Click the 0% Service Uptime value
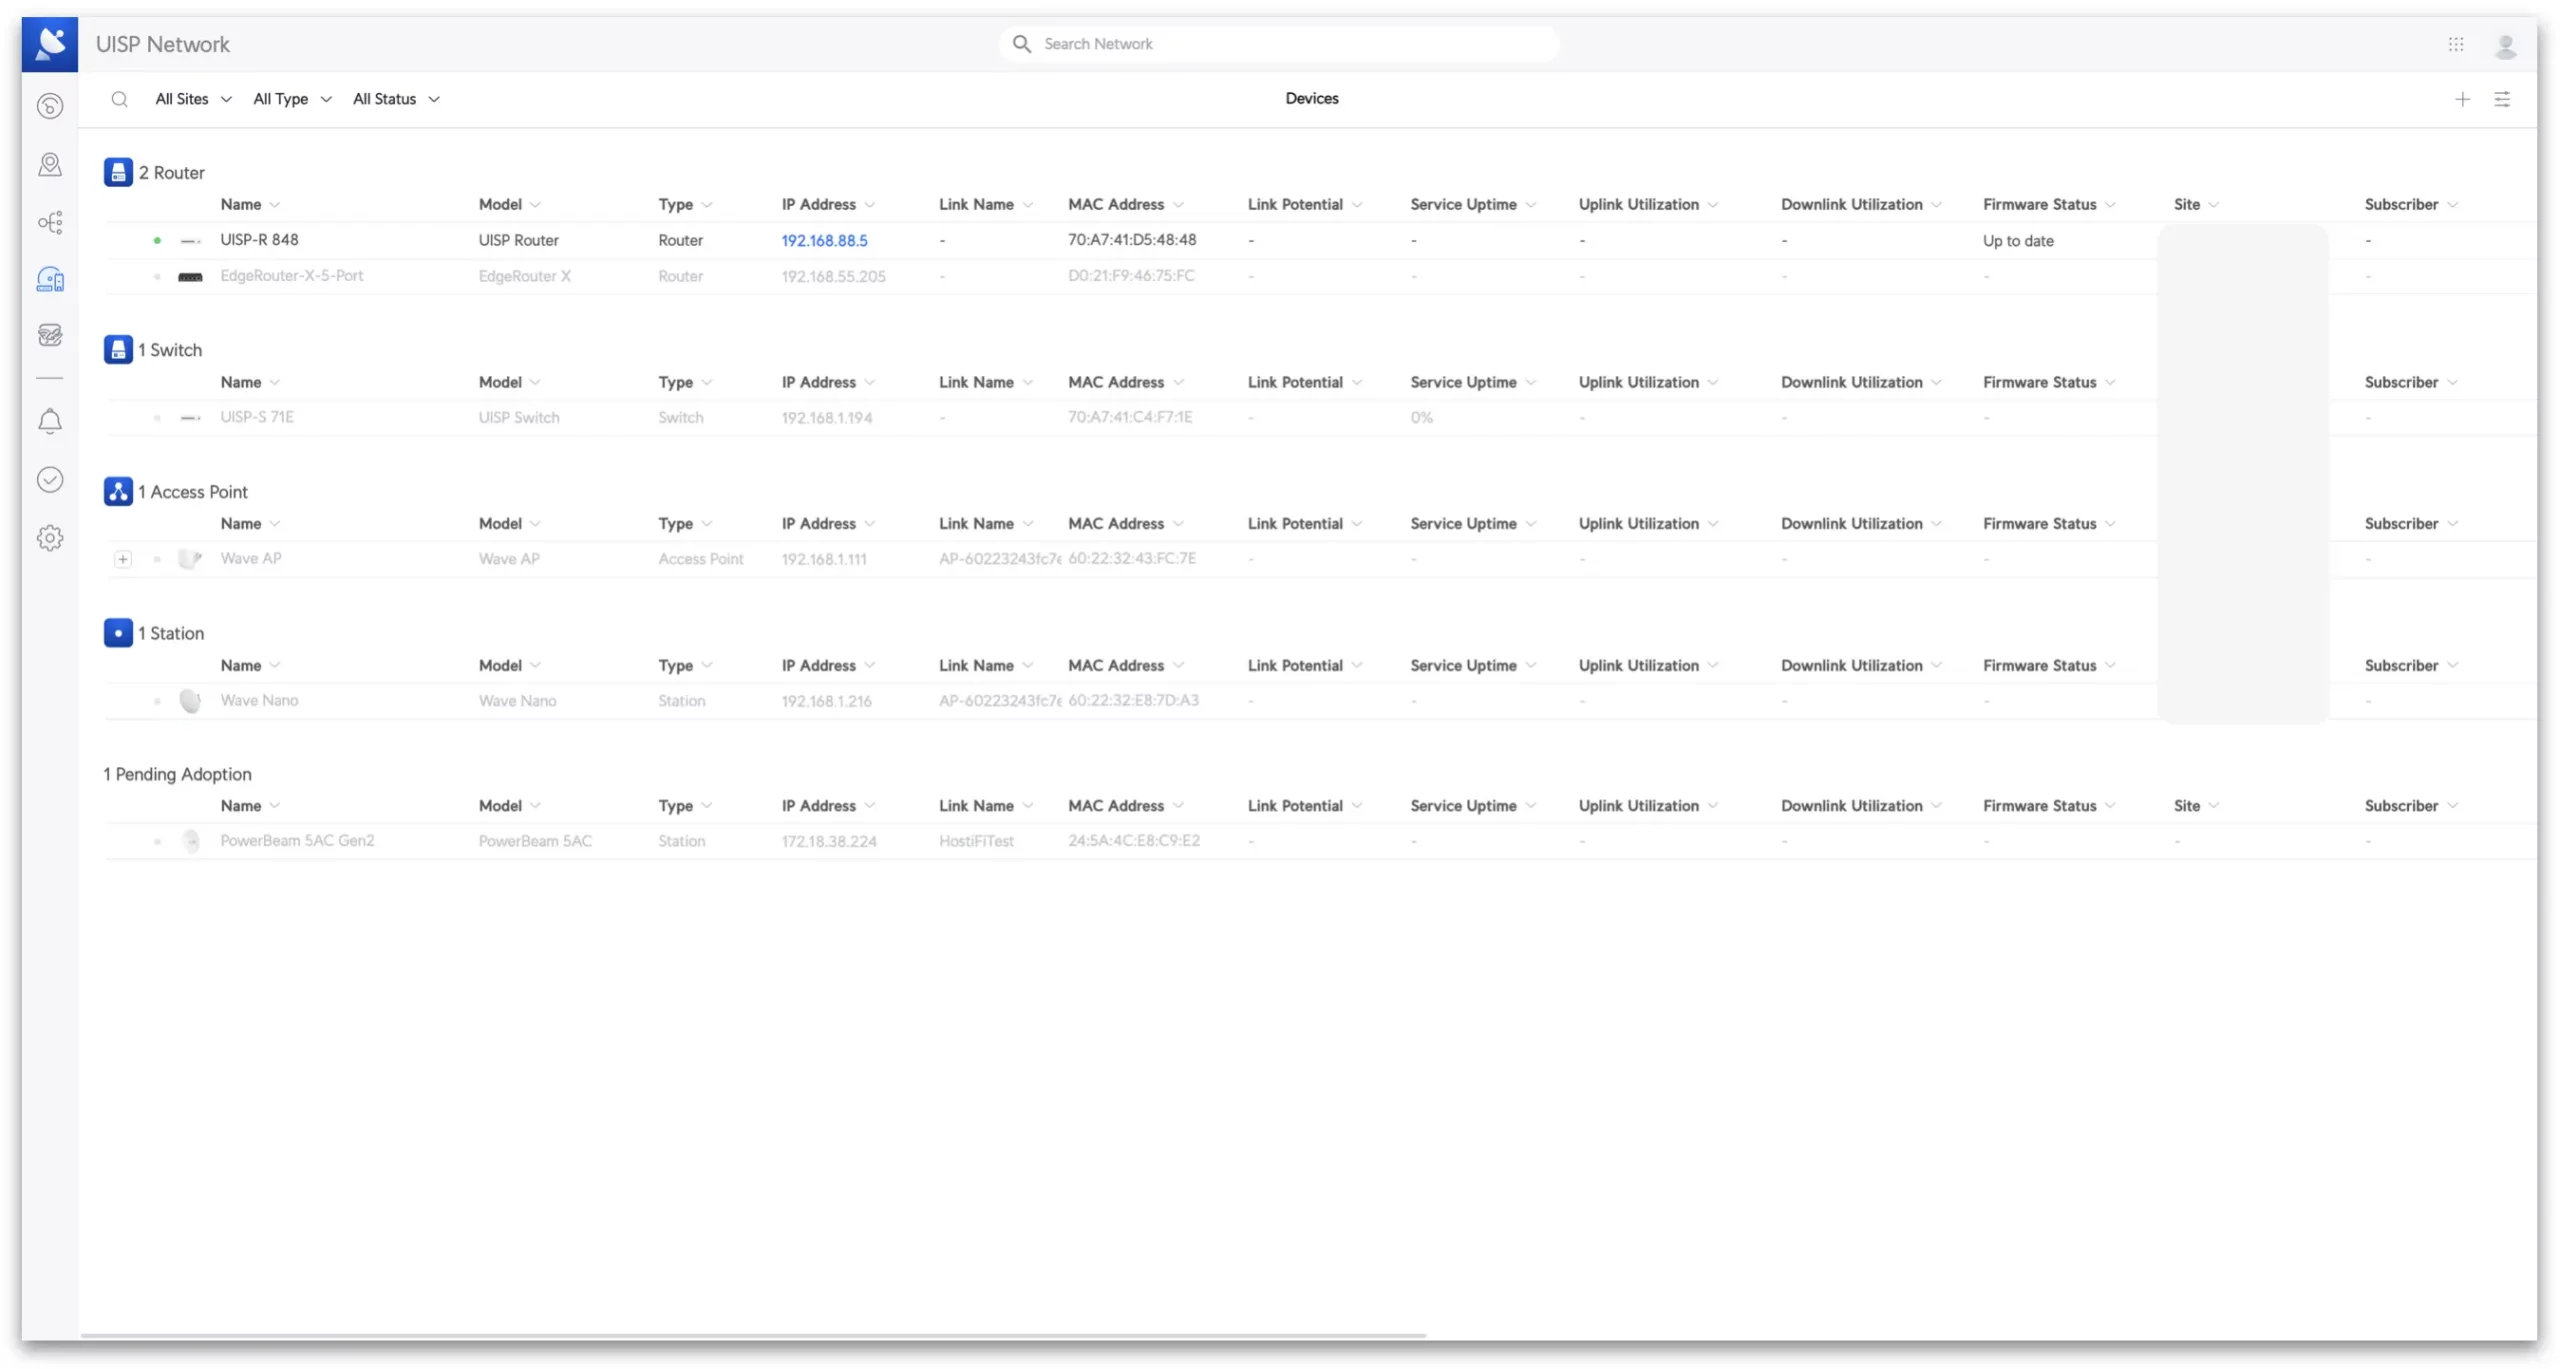 1421,418
